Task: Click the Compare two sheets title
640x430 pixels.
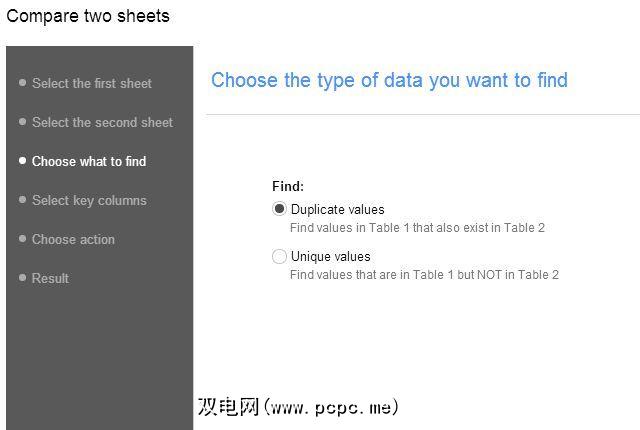Action: (x=88, y=16)
